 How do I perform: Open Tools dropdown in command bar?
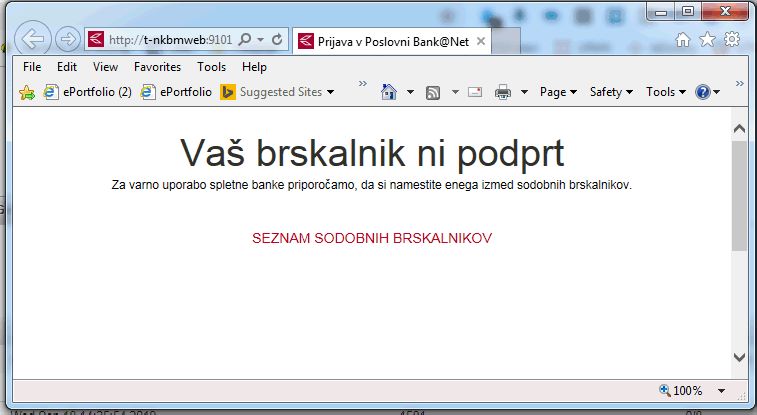click(666, 92)
